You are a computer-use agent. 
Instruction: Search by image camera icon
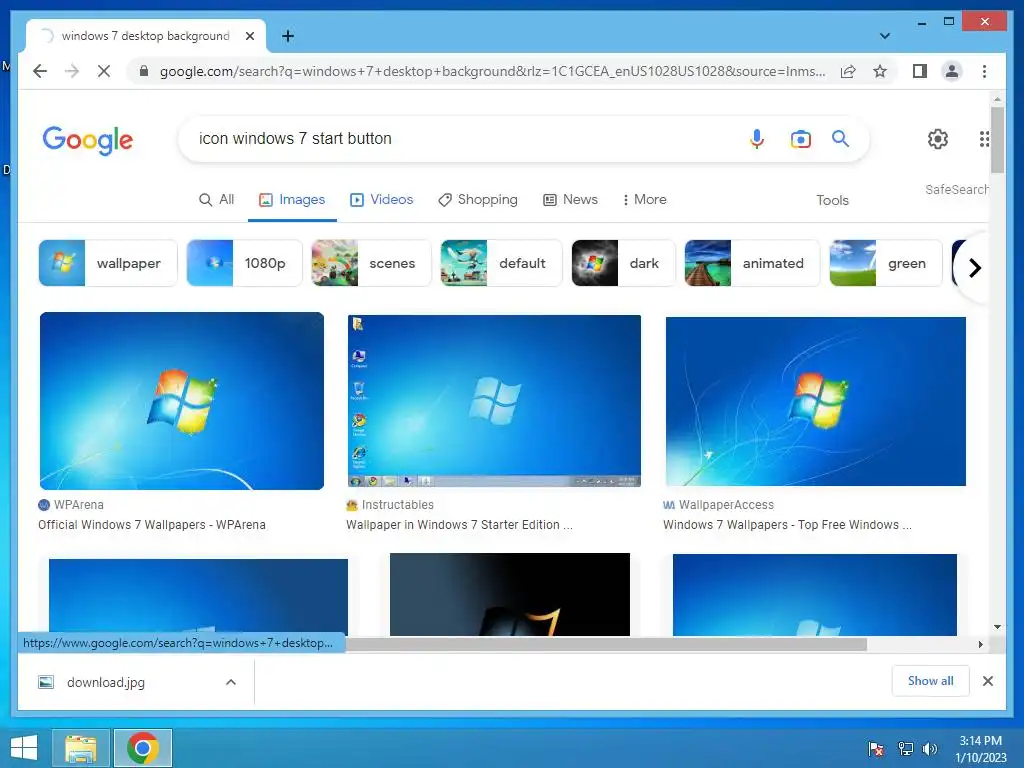click(x=801, y=138)
